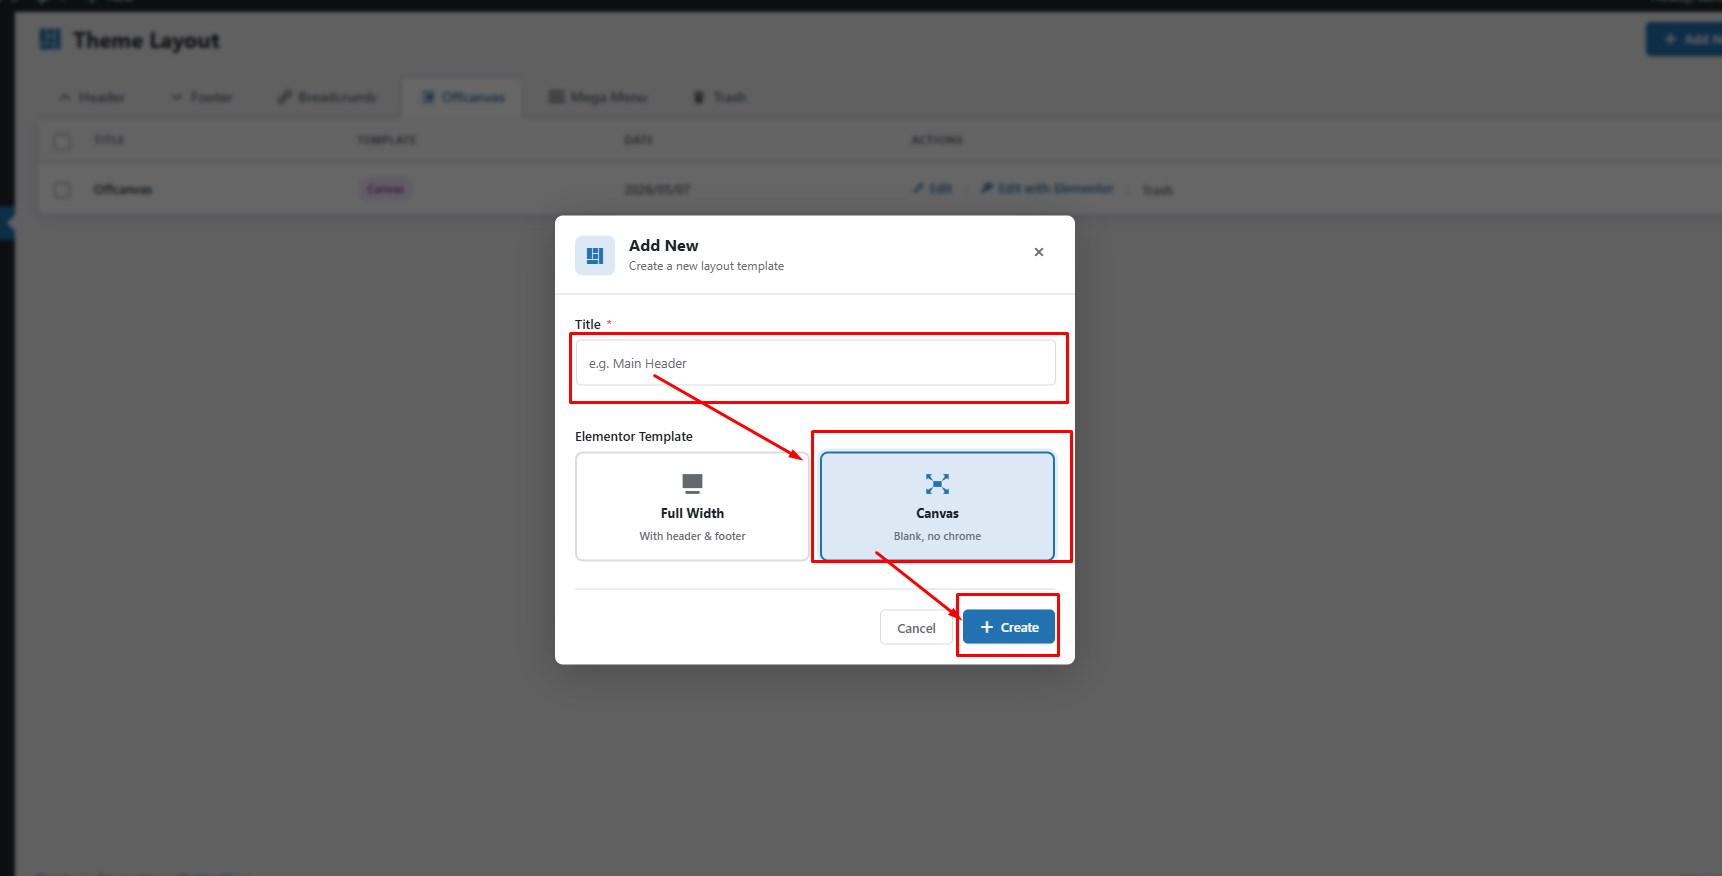Image resolution: width=1722 pixels, height=876 pixels.
Task: Cancel the new layout dialog
Action: 916,628
